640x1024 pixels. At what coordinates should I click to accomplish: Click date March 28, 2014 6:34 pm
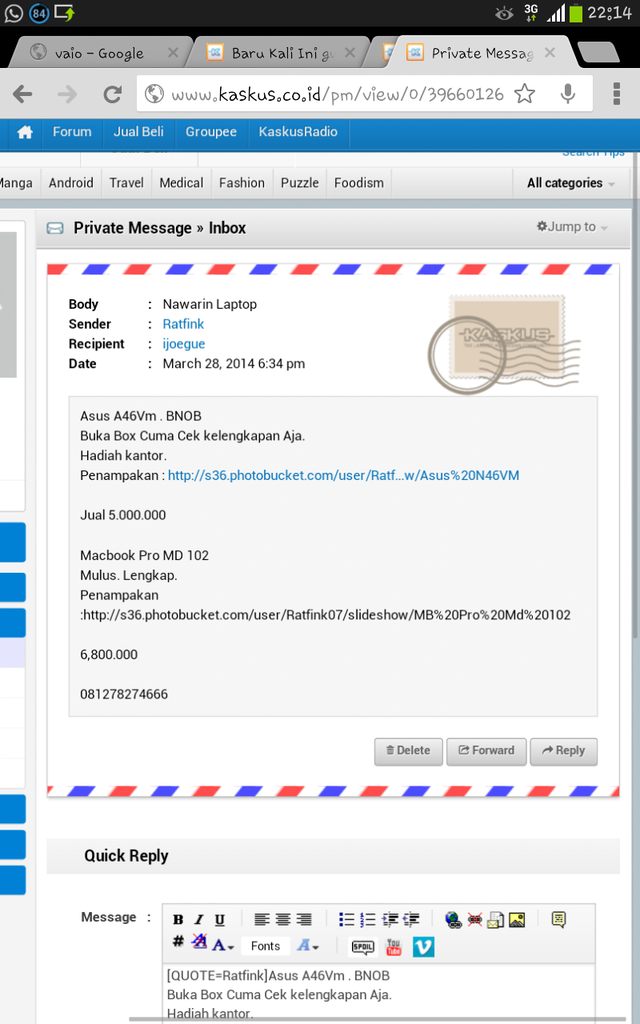pyautogui.click(x=234, y=364)
